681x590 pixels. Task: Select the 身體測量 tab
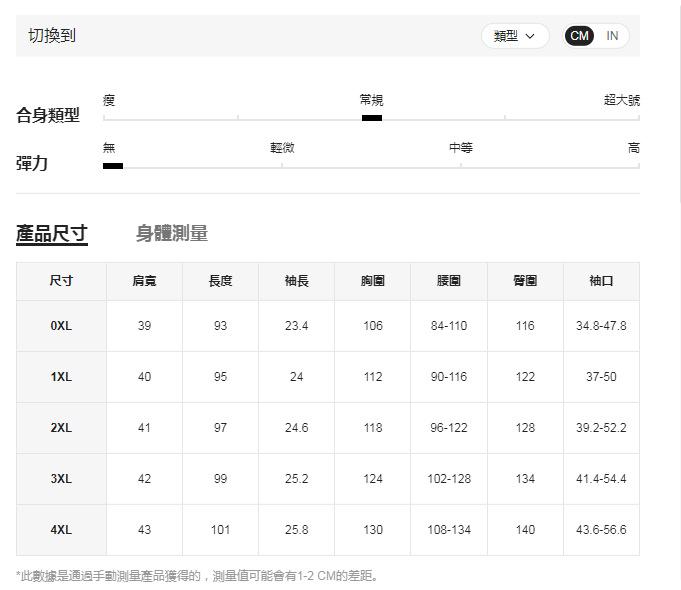(172, 234)
